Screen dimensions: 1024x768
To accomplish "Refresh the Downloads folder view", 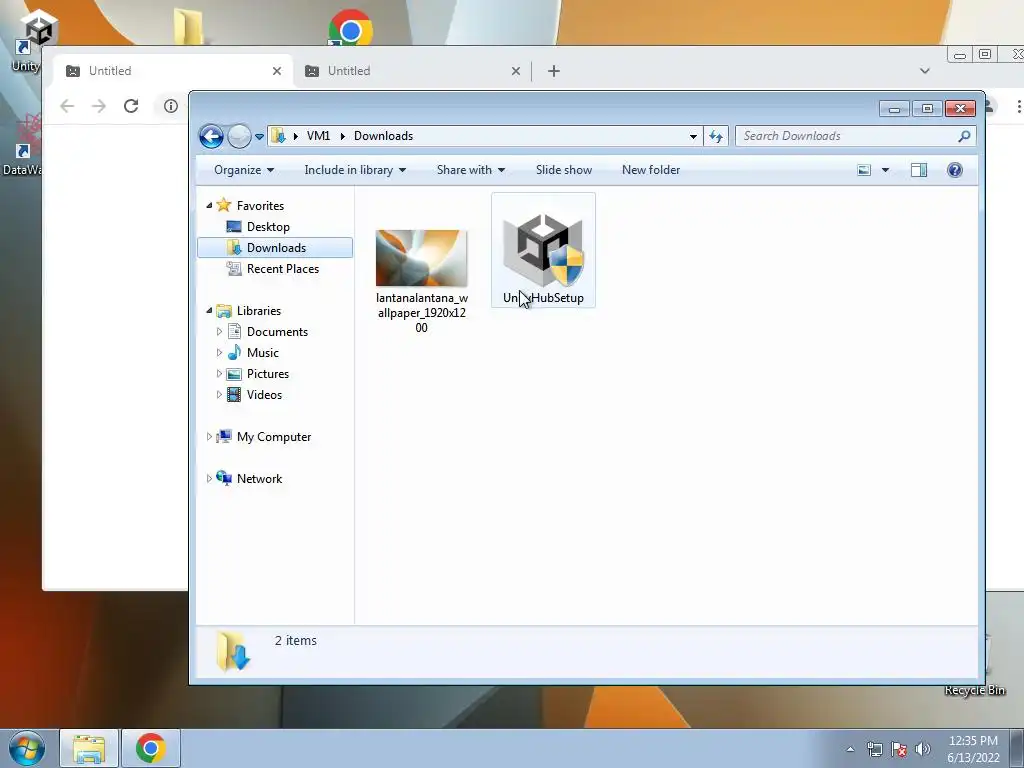I will [x=716, y=136].
